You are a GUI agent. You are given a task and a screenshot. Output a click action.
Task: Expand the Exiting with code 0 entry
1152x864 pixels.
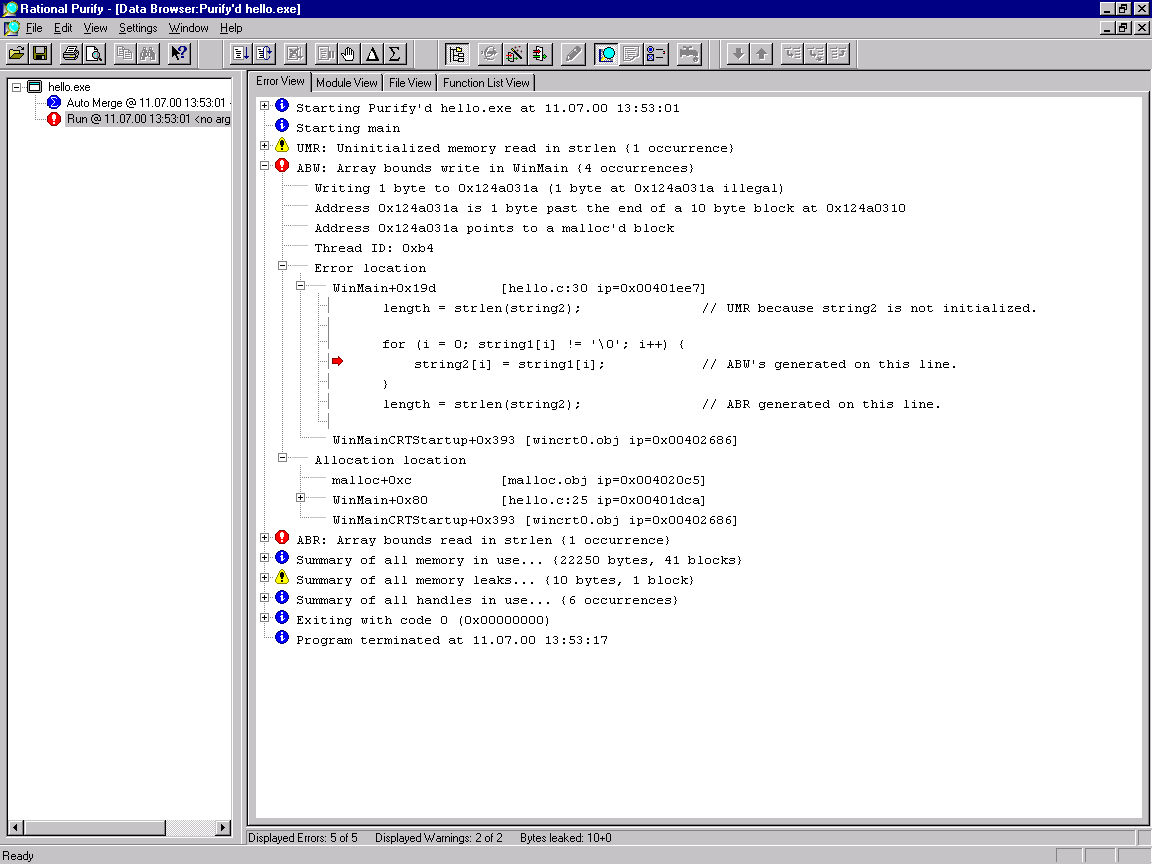(264, 617)
